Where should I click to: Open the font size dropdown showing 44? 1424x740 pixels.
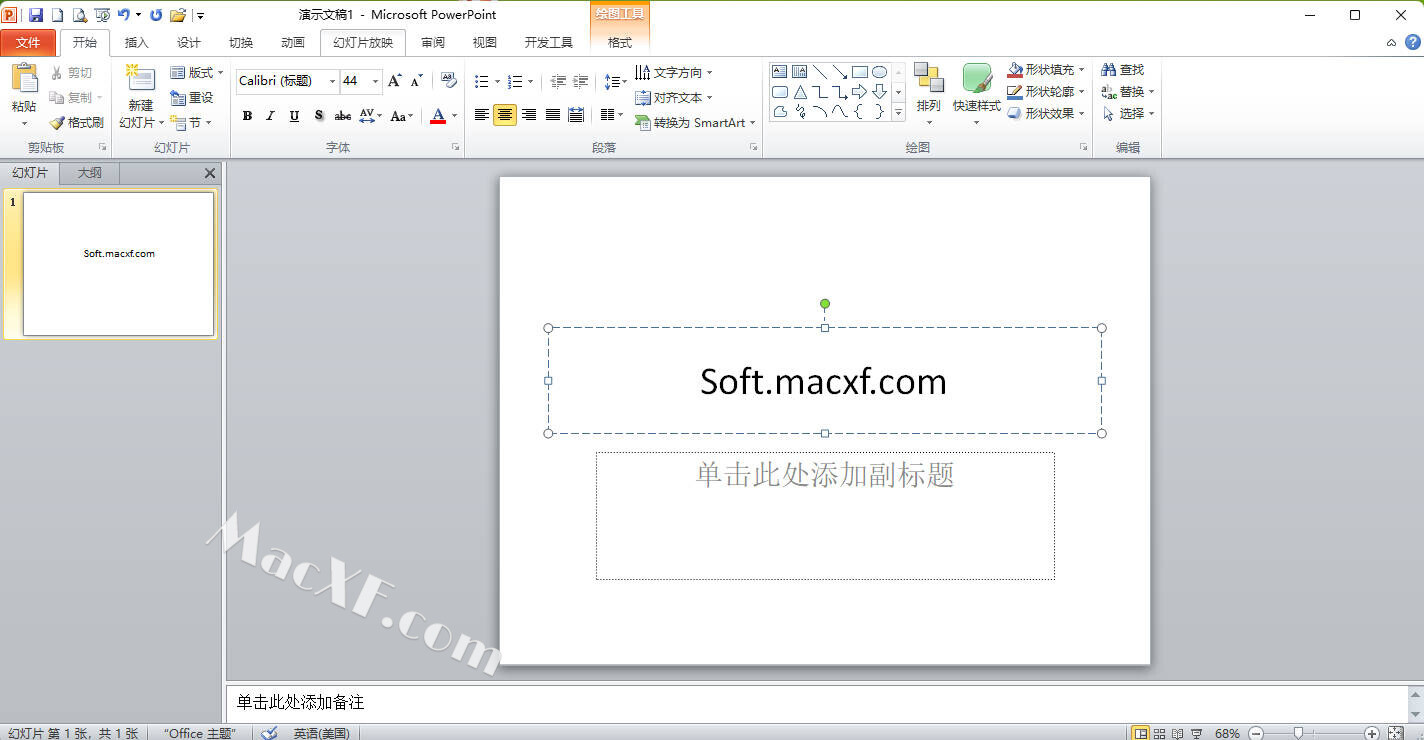pyautogui.click(x=375, y=81)
